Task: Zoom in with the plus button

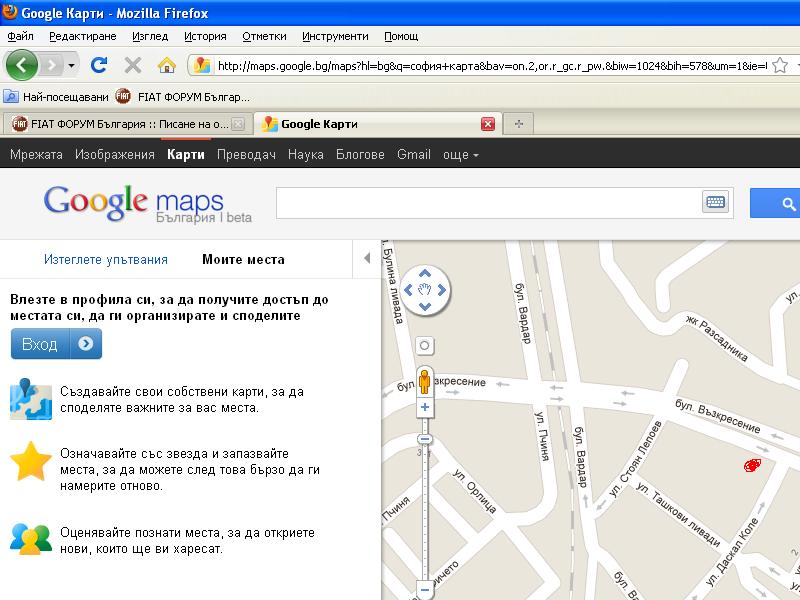Action: click(x=425, y=408)
